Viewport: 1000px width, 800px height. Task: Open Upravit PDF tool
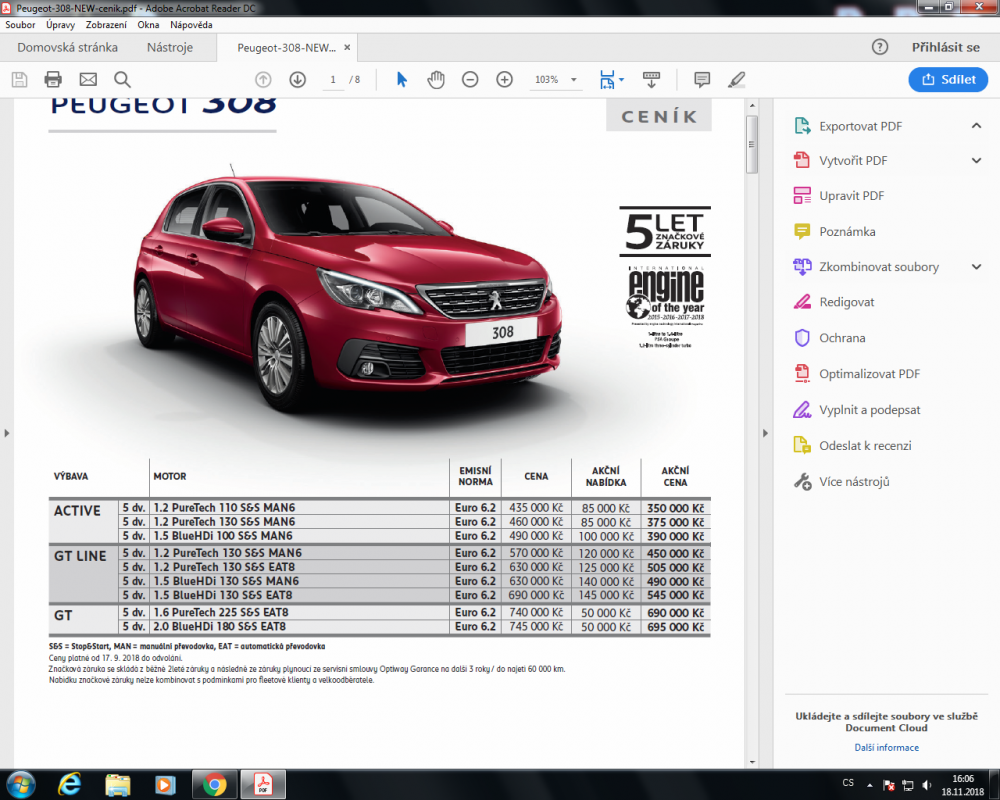(851, 196)
